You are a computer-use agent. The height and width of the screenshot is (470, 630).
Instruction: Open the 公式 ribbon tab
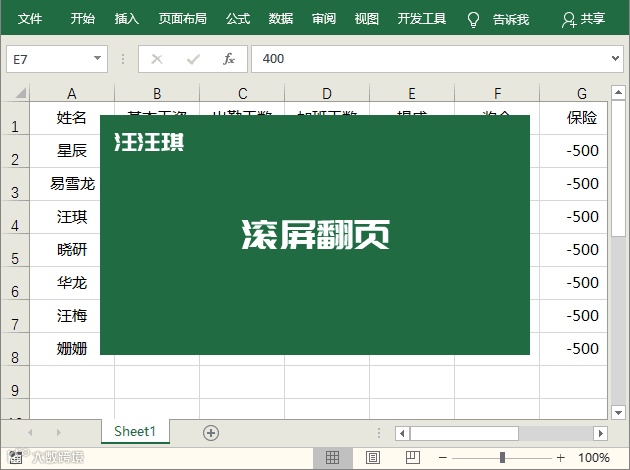click(238, 18)
